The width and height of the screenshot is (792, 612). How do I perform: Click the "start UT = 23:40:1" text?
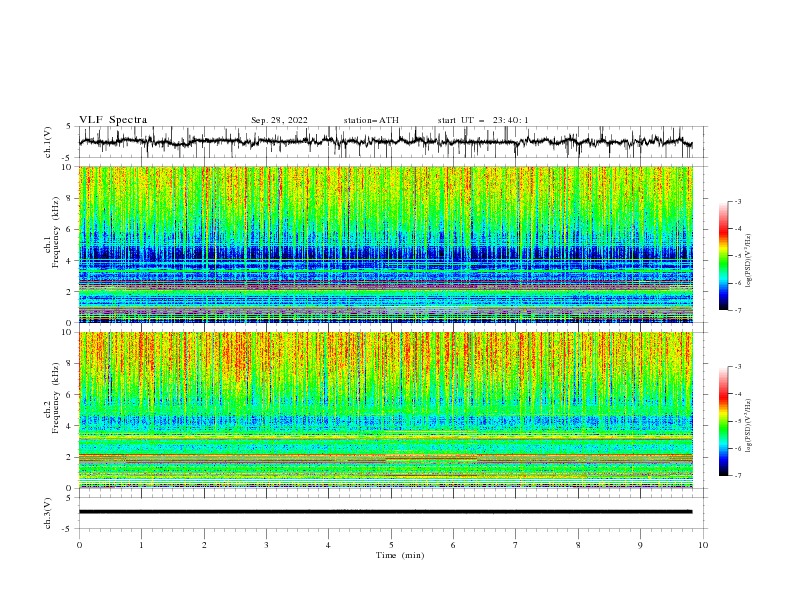(x=483, y=120)
